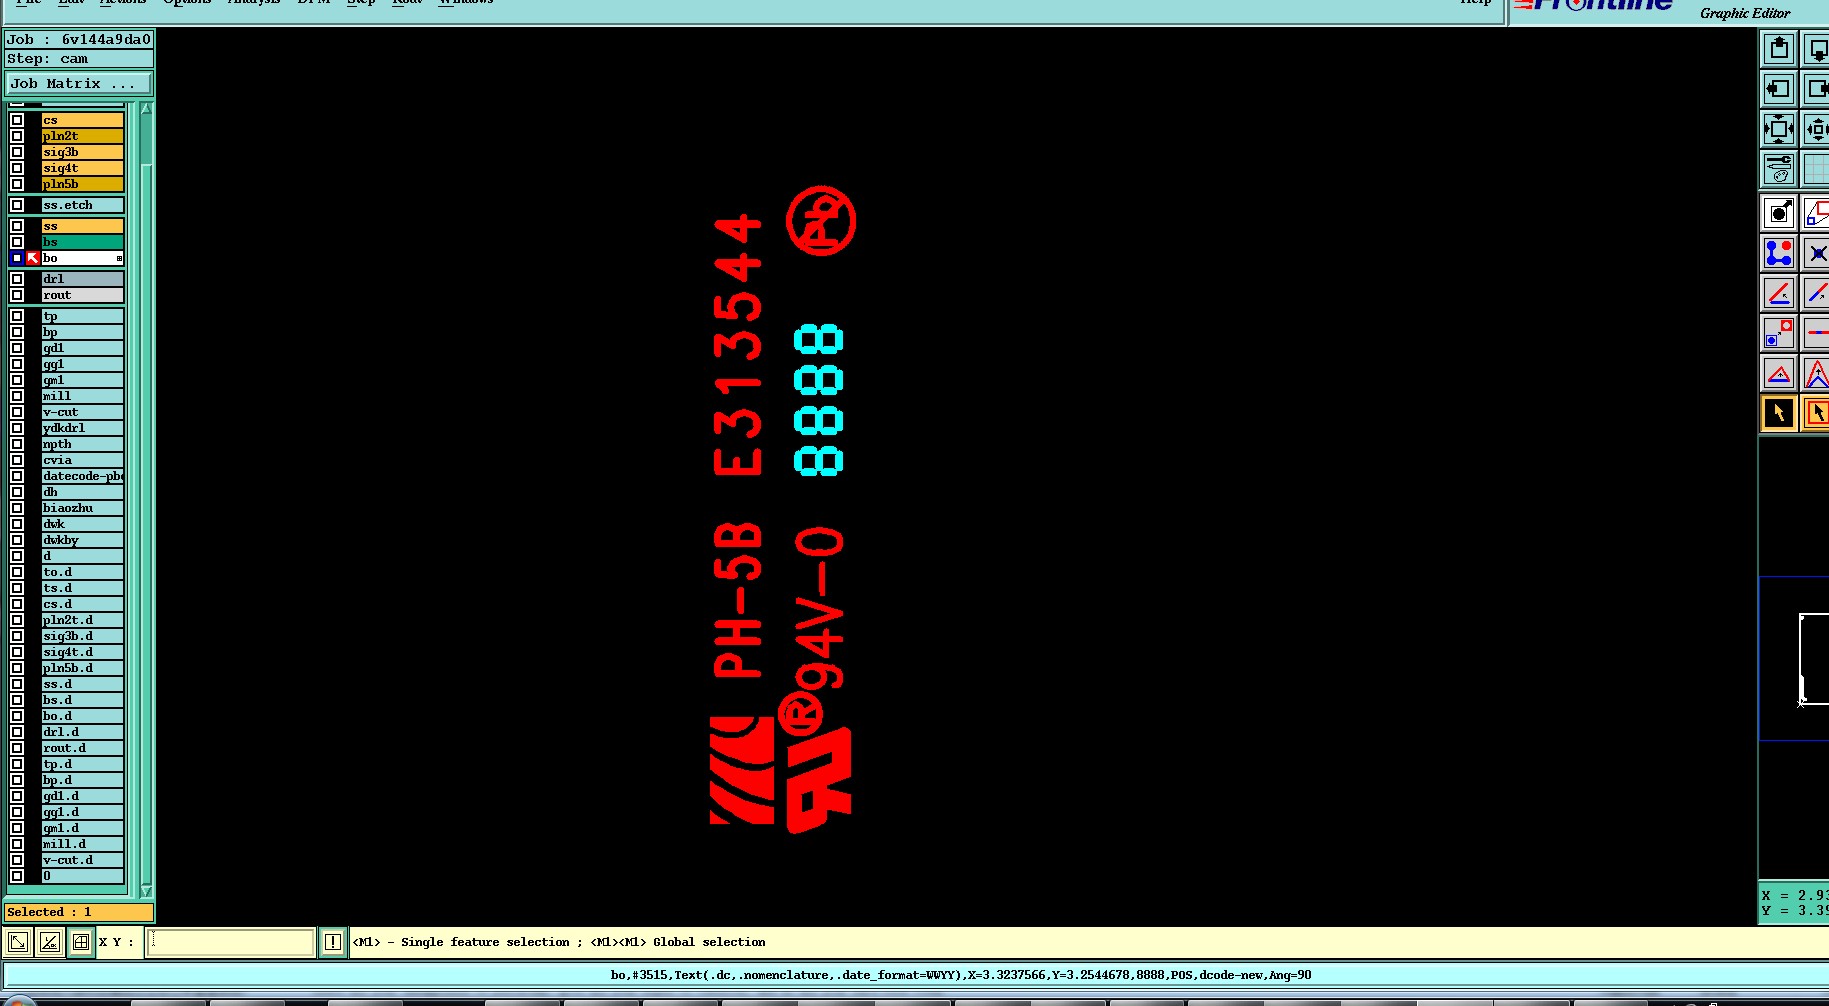
Task: Select the gm1 layer name
Action: [83, 380]
